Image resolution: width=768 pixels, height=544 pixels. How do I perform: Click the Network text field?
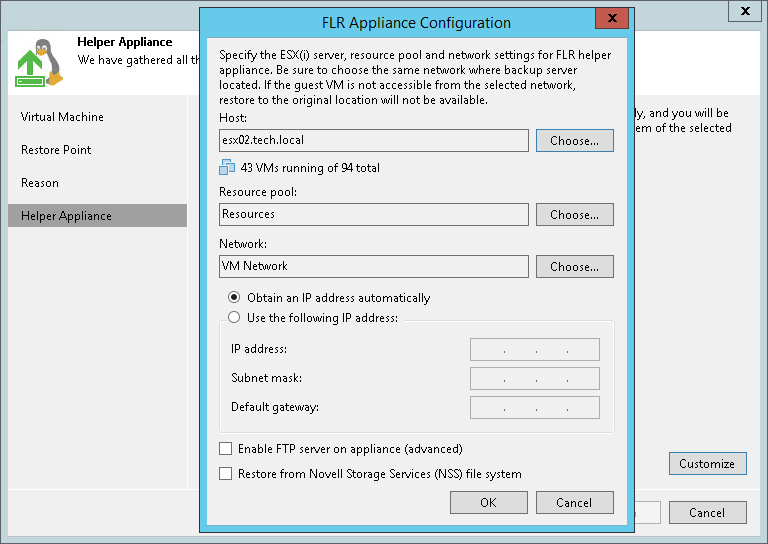click(x=373, y=267)
